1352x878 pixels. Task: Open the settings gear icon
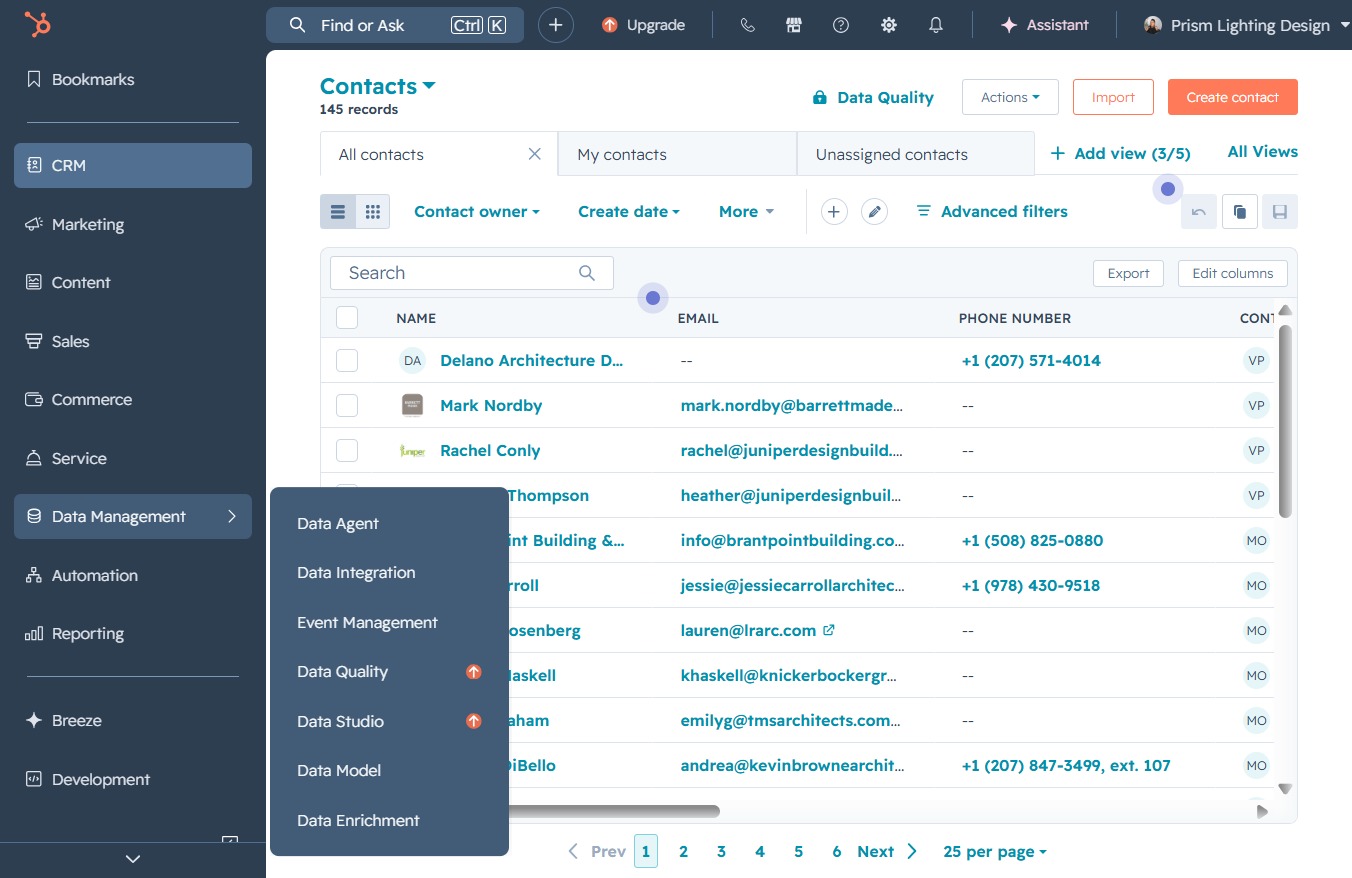(889, 25)
